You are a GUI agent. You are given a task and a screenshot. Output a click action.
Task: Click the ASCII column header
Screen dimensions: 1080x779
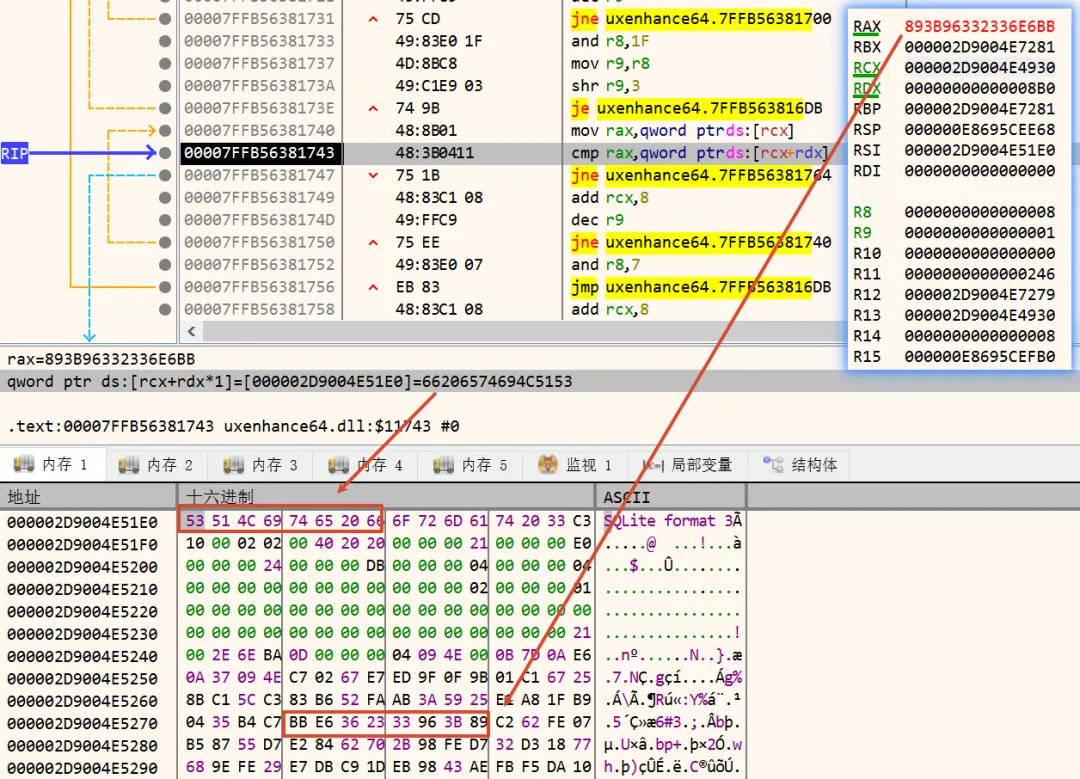click(671, 497)
